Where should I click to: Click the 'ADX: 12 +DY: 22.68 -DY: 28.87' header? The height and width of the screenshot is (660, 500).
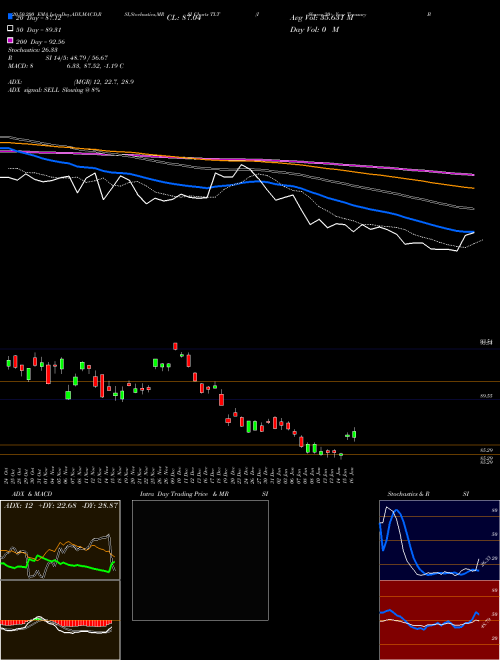pos(61,505)
